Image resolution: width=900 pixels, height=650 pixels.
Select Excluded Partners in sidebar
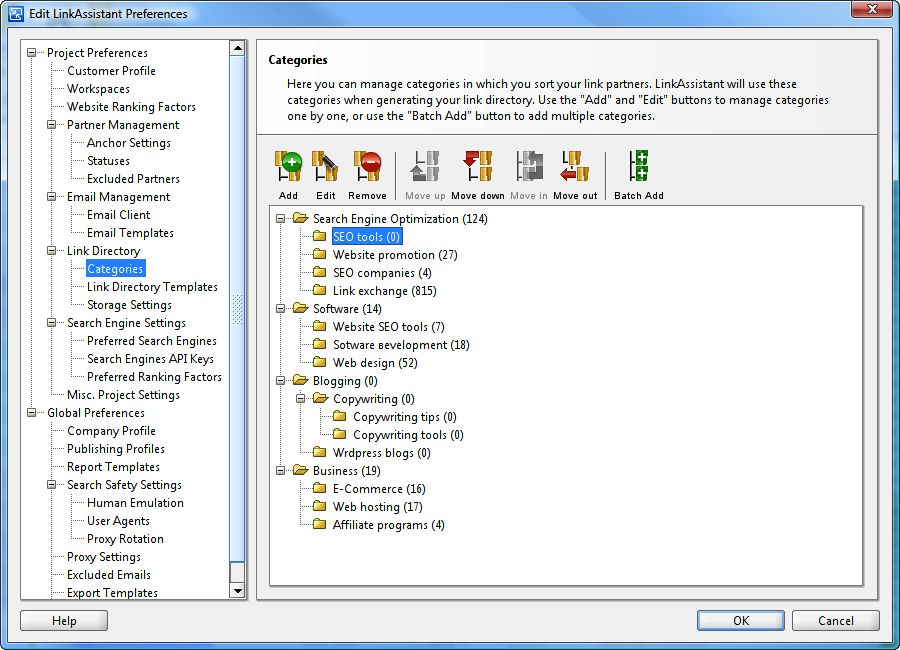click(133, 179)
